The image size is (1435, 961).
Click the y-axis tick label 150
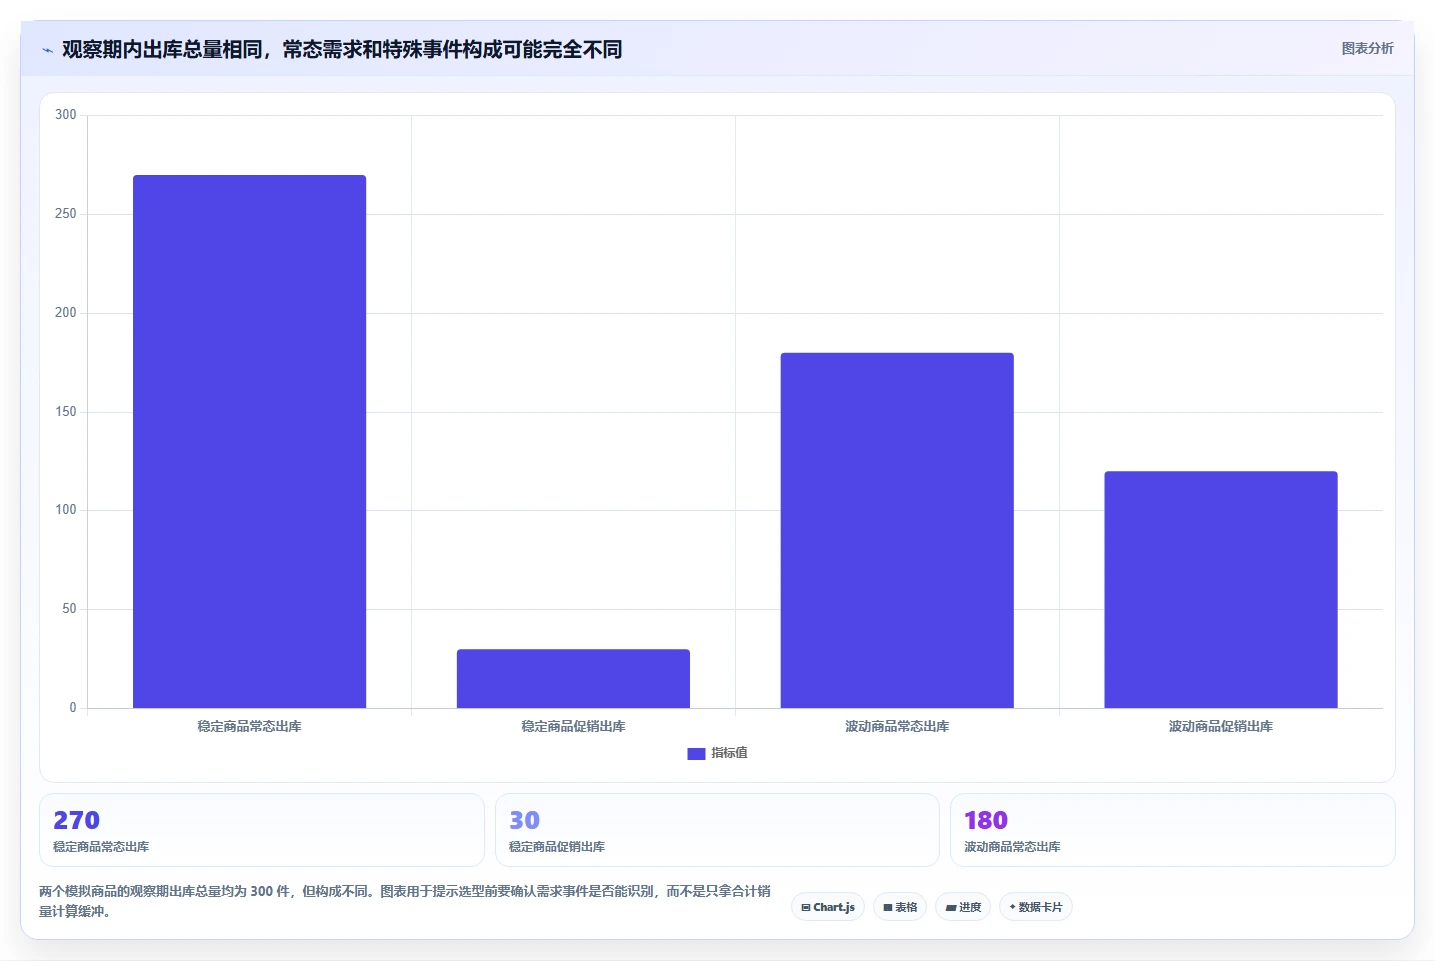pos(66,412)
